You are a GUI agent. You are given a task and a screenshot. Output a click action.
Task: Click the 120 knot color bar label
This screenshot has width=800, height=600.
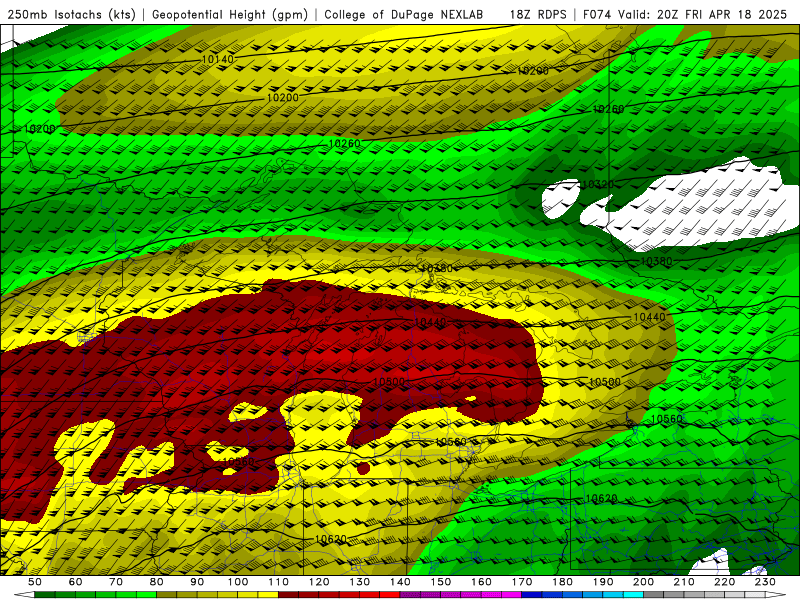click(319, 582)
